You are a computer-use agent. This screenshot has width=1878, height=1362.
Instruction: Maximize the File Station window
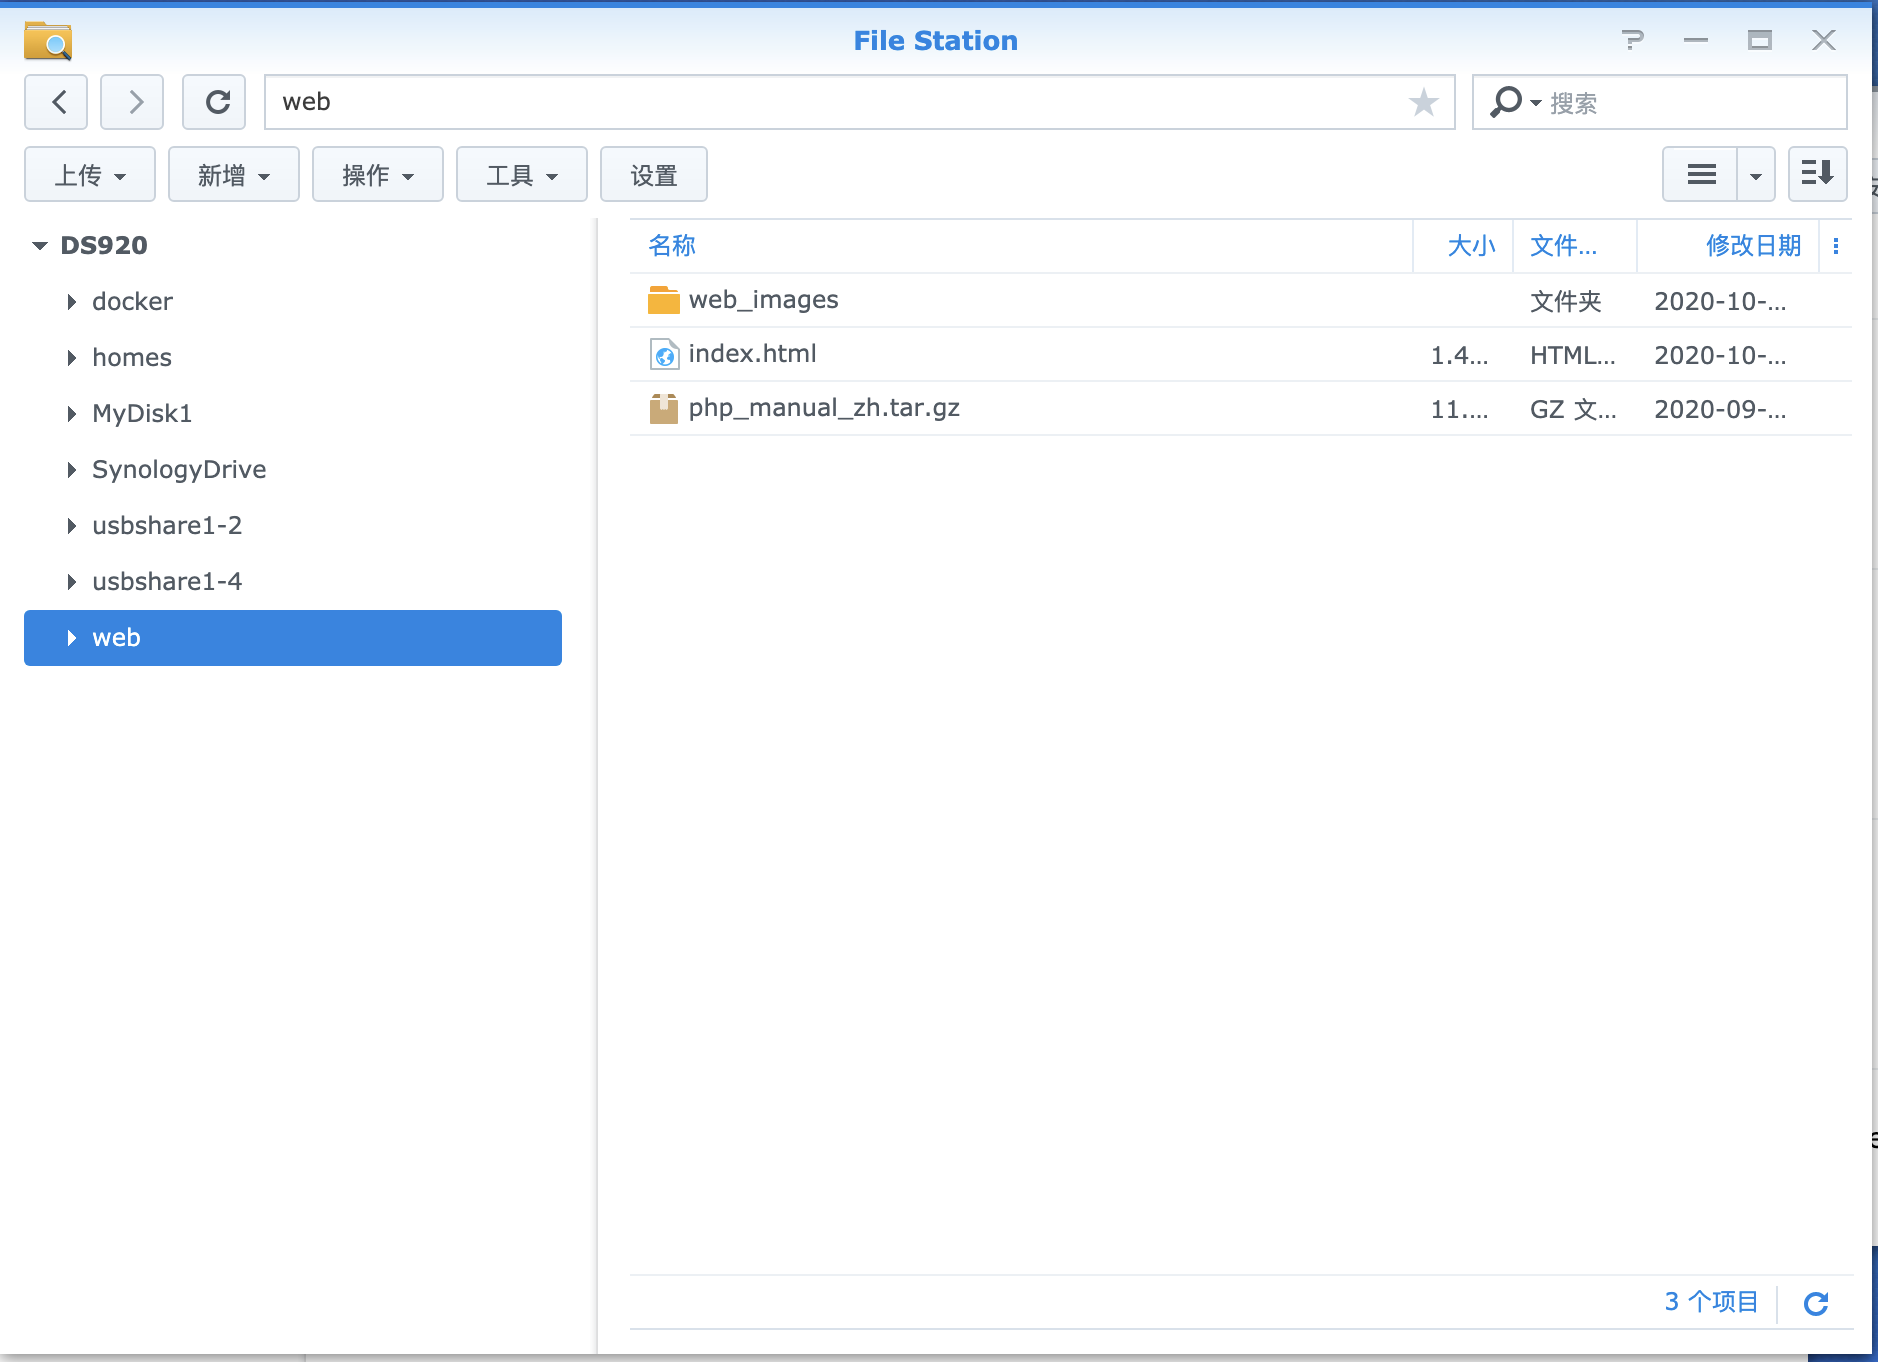1760,40
